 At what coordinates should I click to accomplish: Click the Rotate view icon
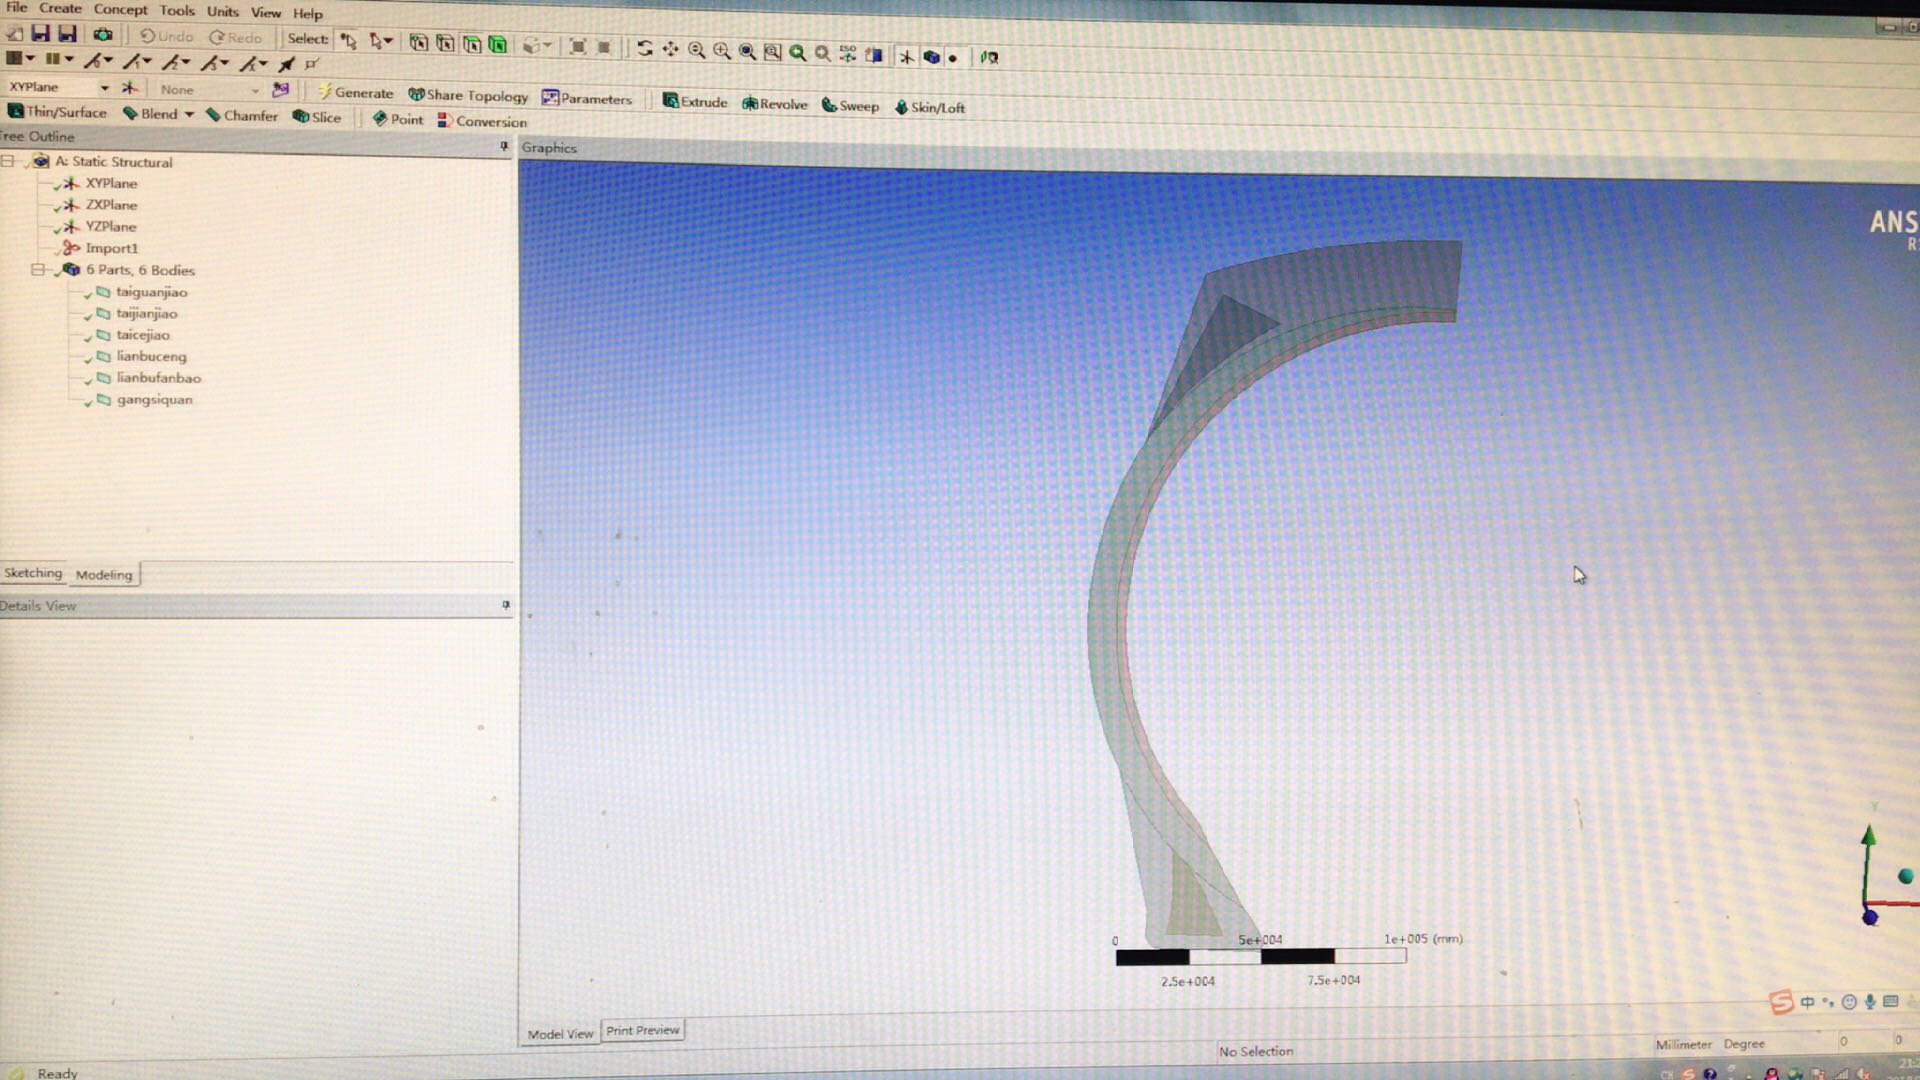pyautogui.click(x=645, y=48)
